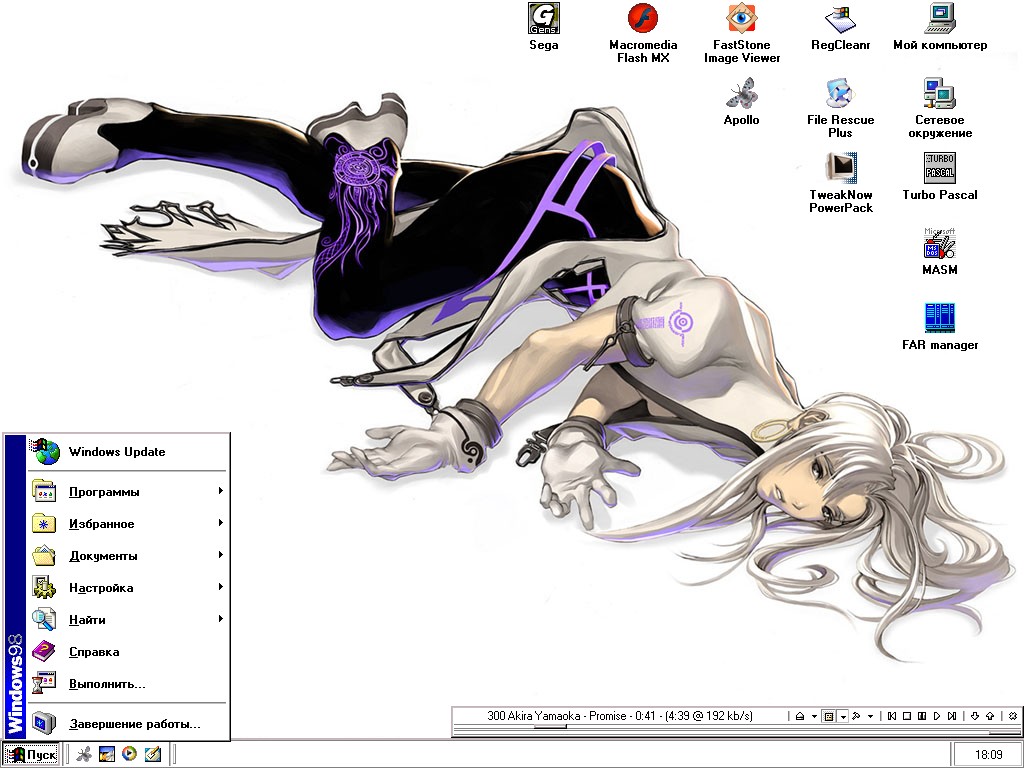Open the FAR manager desktop icon

pos(939,318)
